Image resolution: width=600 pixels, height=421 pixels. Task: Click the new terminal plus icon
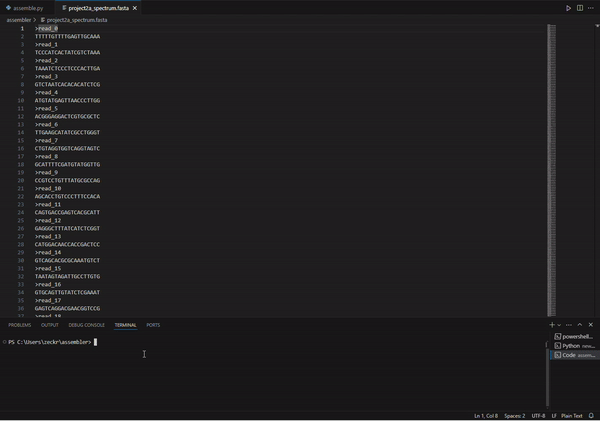[551, 325]
